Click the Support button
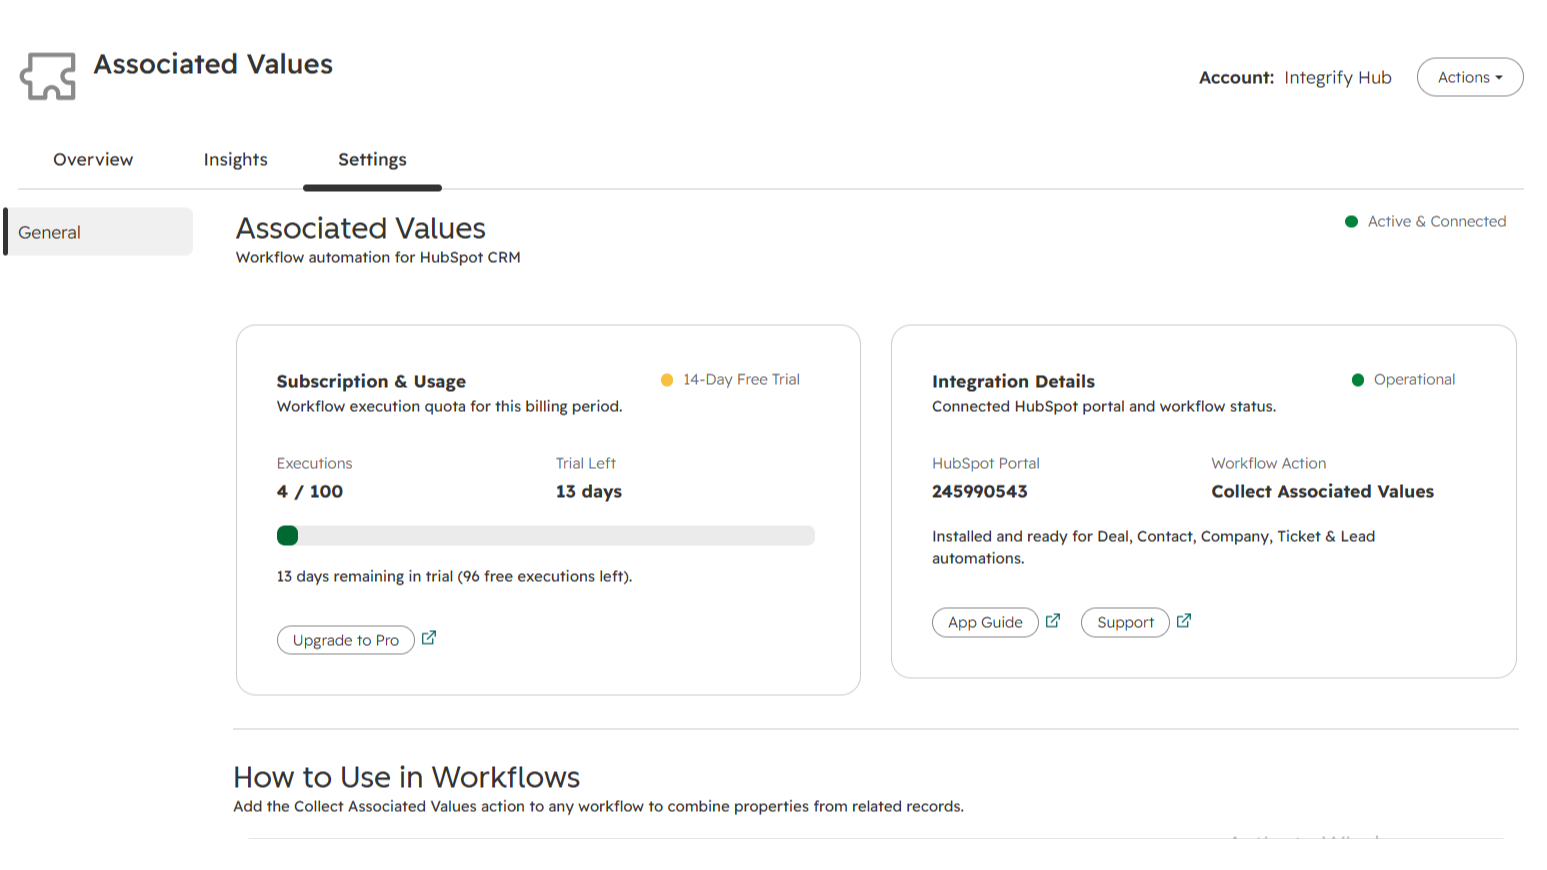 point(1125,622)
